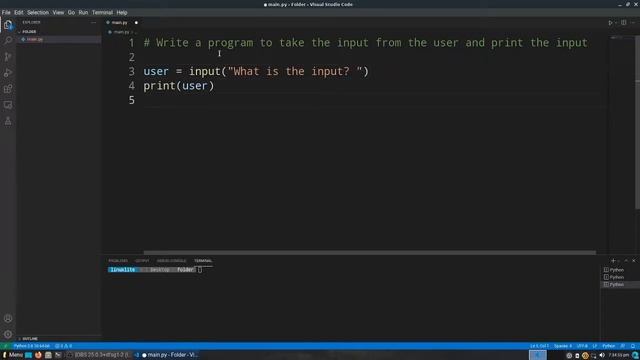Open the notifications bell in the status bar
The width and height of the screenshot is (640, 360).
coord(633,346)
